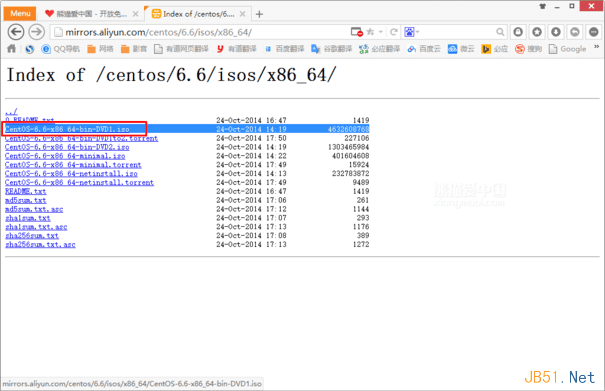This screenshot has height=391, width=605.
Task: Click the reload page icon
Action: tap(394, 32)
